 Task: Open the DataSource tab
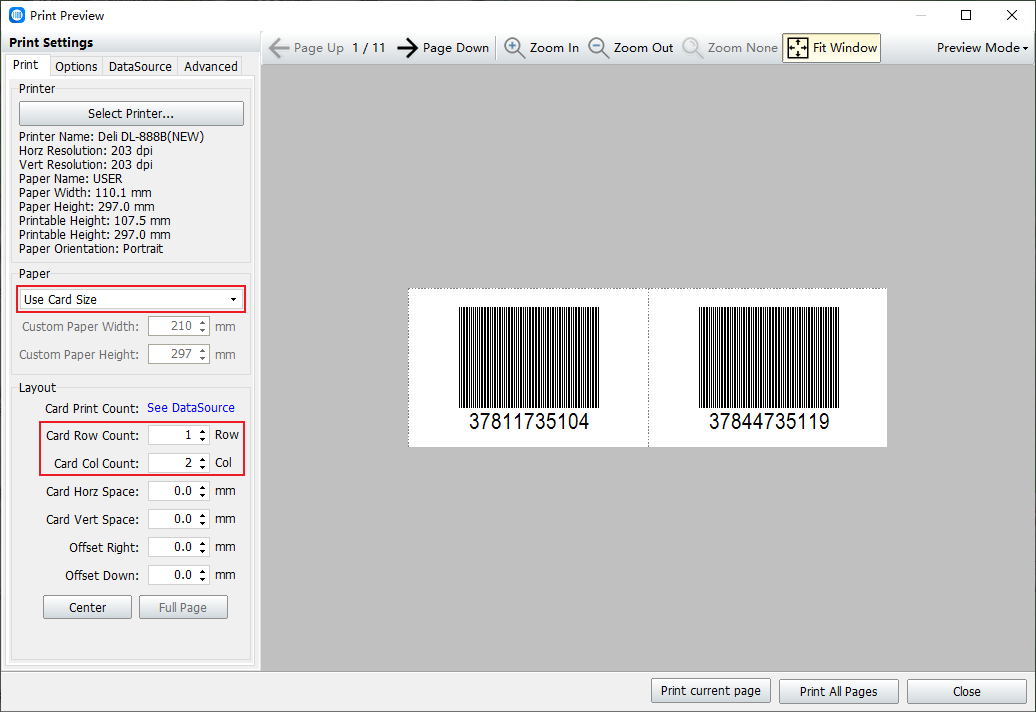(140, 66)
